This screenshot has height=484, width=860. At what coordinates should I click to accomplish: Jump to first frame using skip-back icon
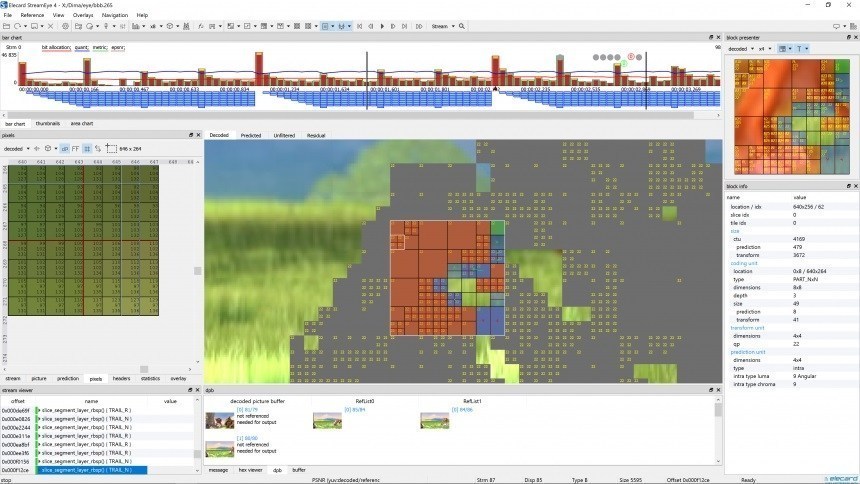tap(360, 26)
